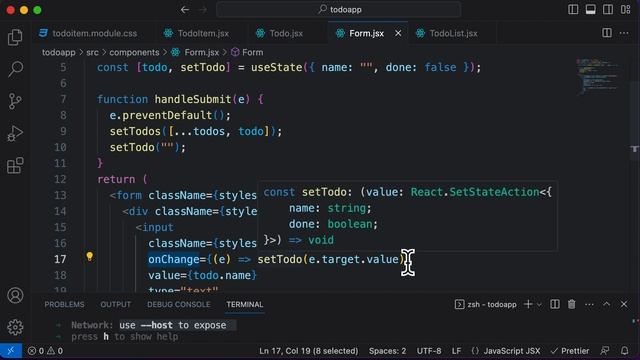640x360 pixels.
Task: Click value={todo.name} on line 18
Action: click(202, 276)
